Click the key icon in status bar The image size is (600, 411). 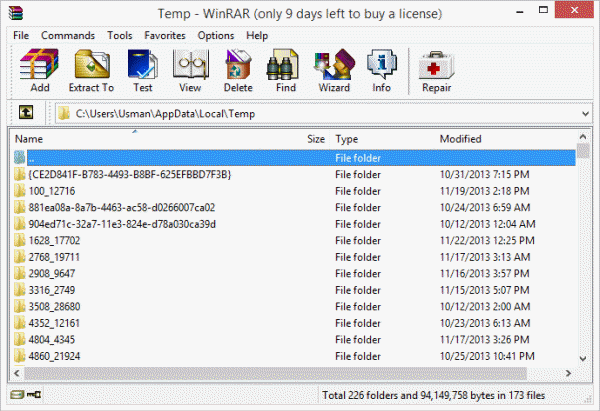click(x=34, y=394)
